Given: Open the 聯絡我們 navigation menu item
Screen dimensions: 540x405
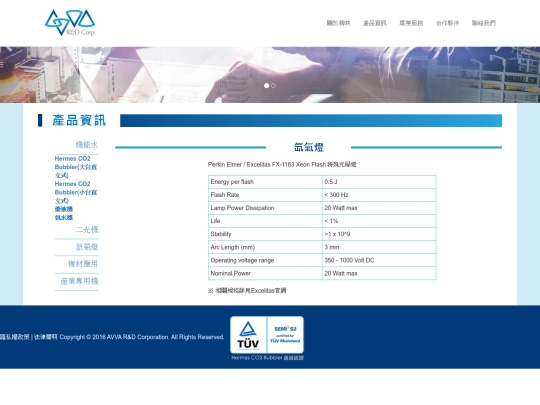Looking at the screenshot, I should coord(484,23).
